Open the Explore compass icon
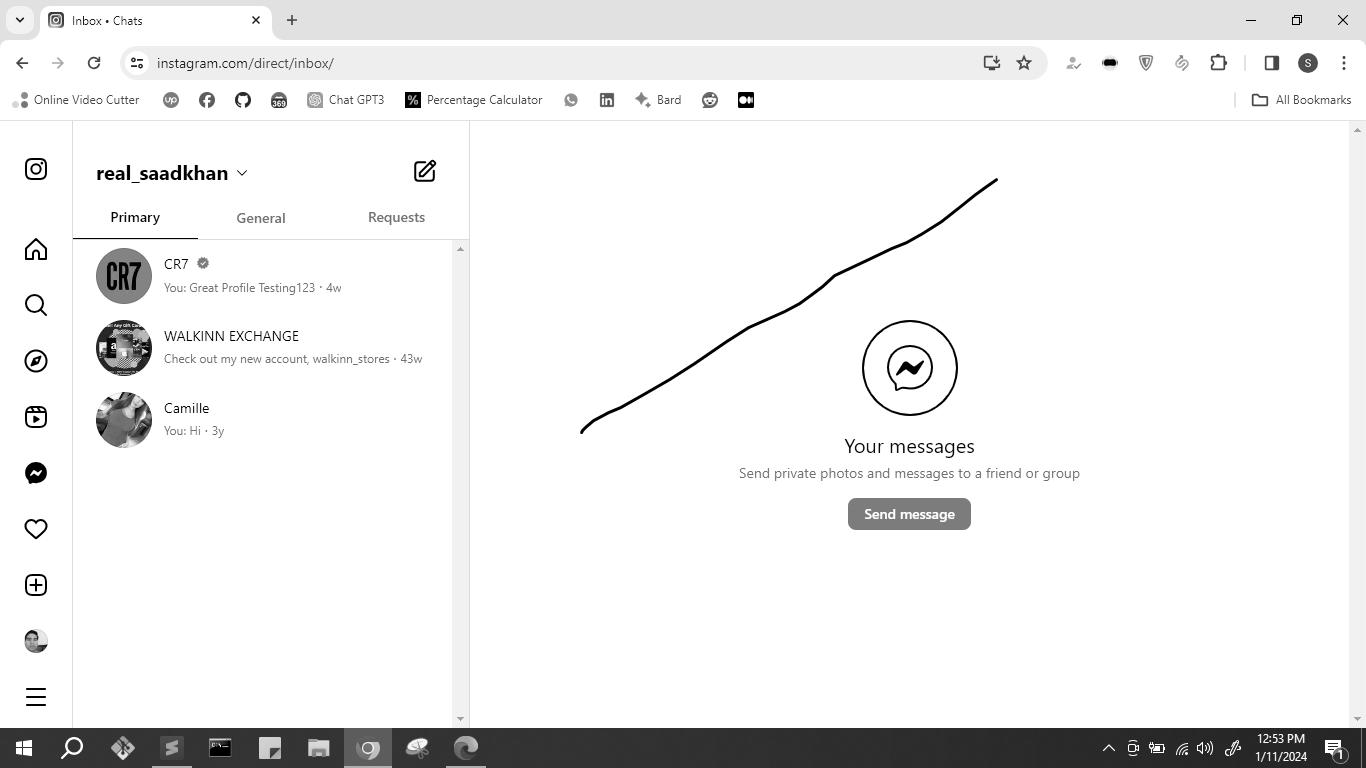 pos(36,361)
